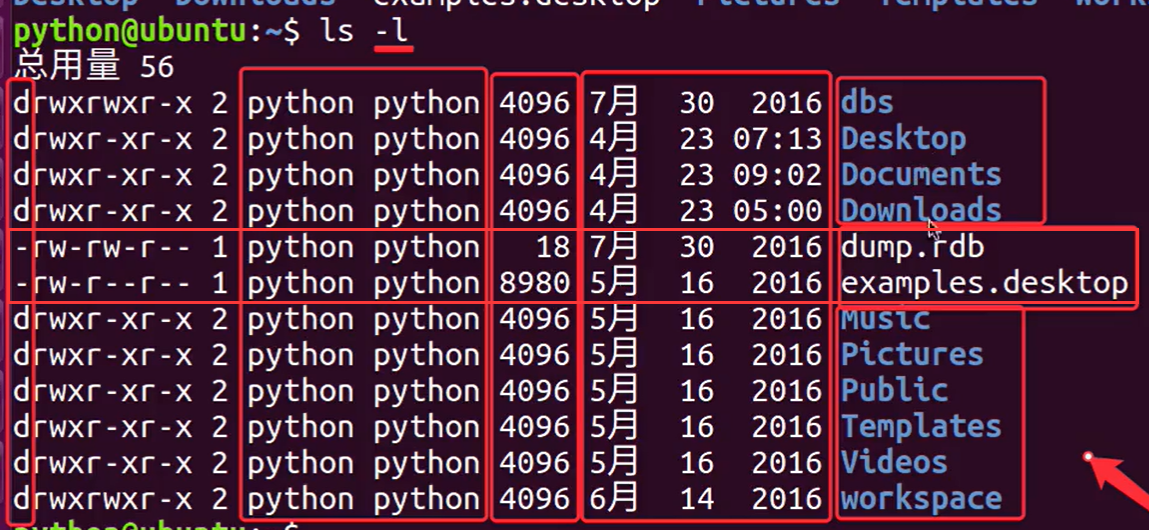Select the workspace directory name
Screen dimensions: 1149x530
921,499
